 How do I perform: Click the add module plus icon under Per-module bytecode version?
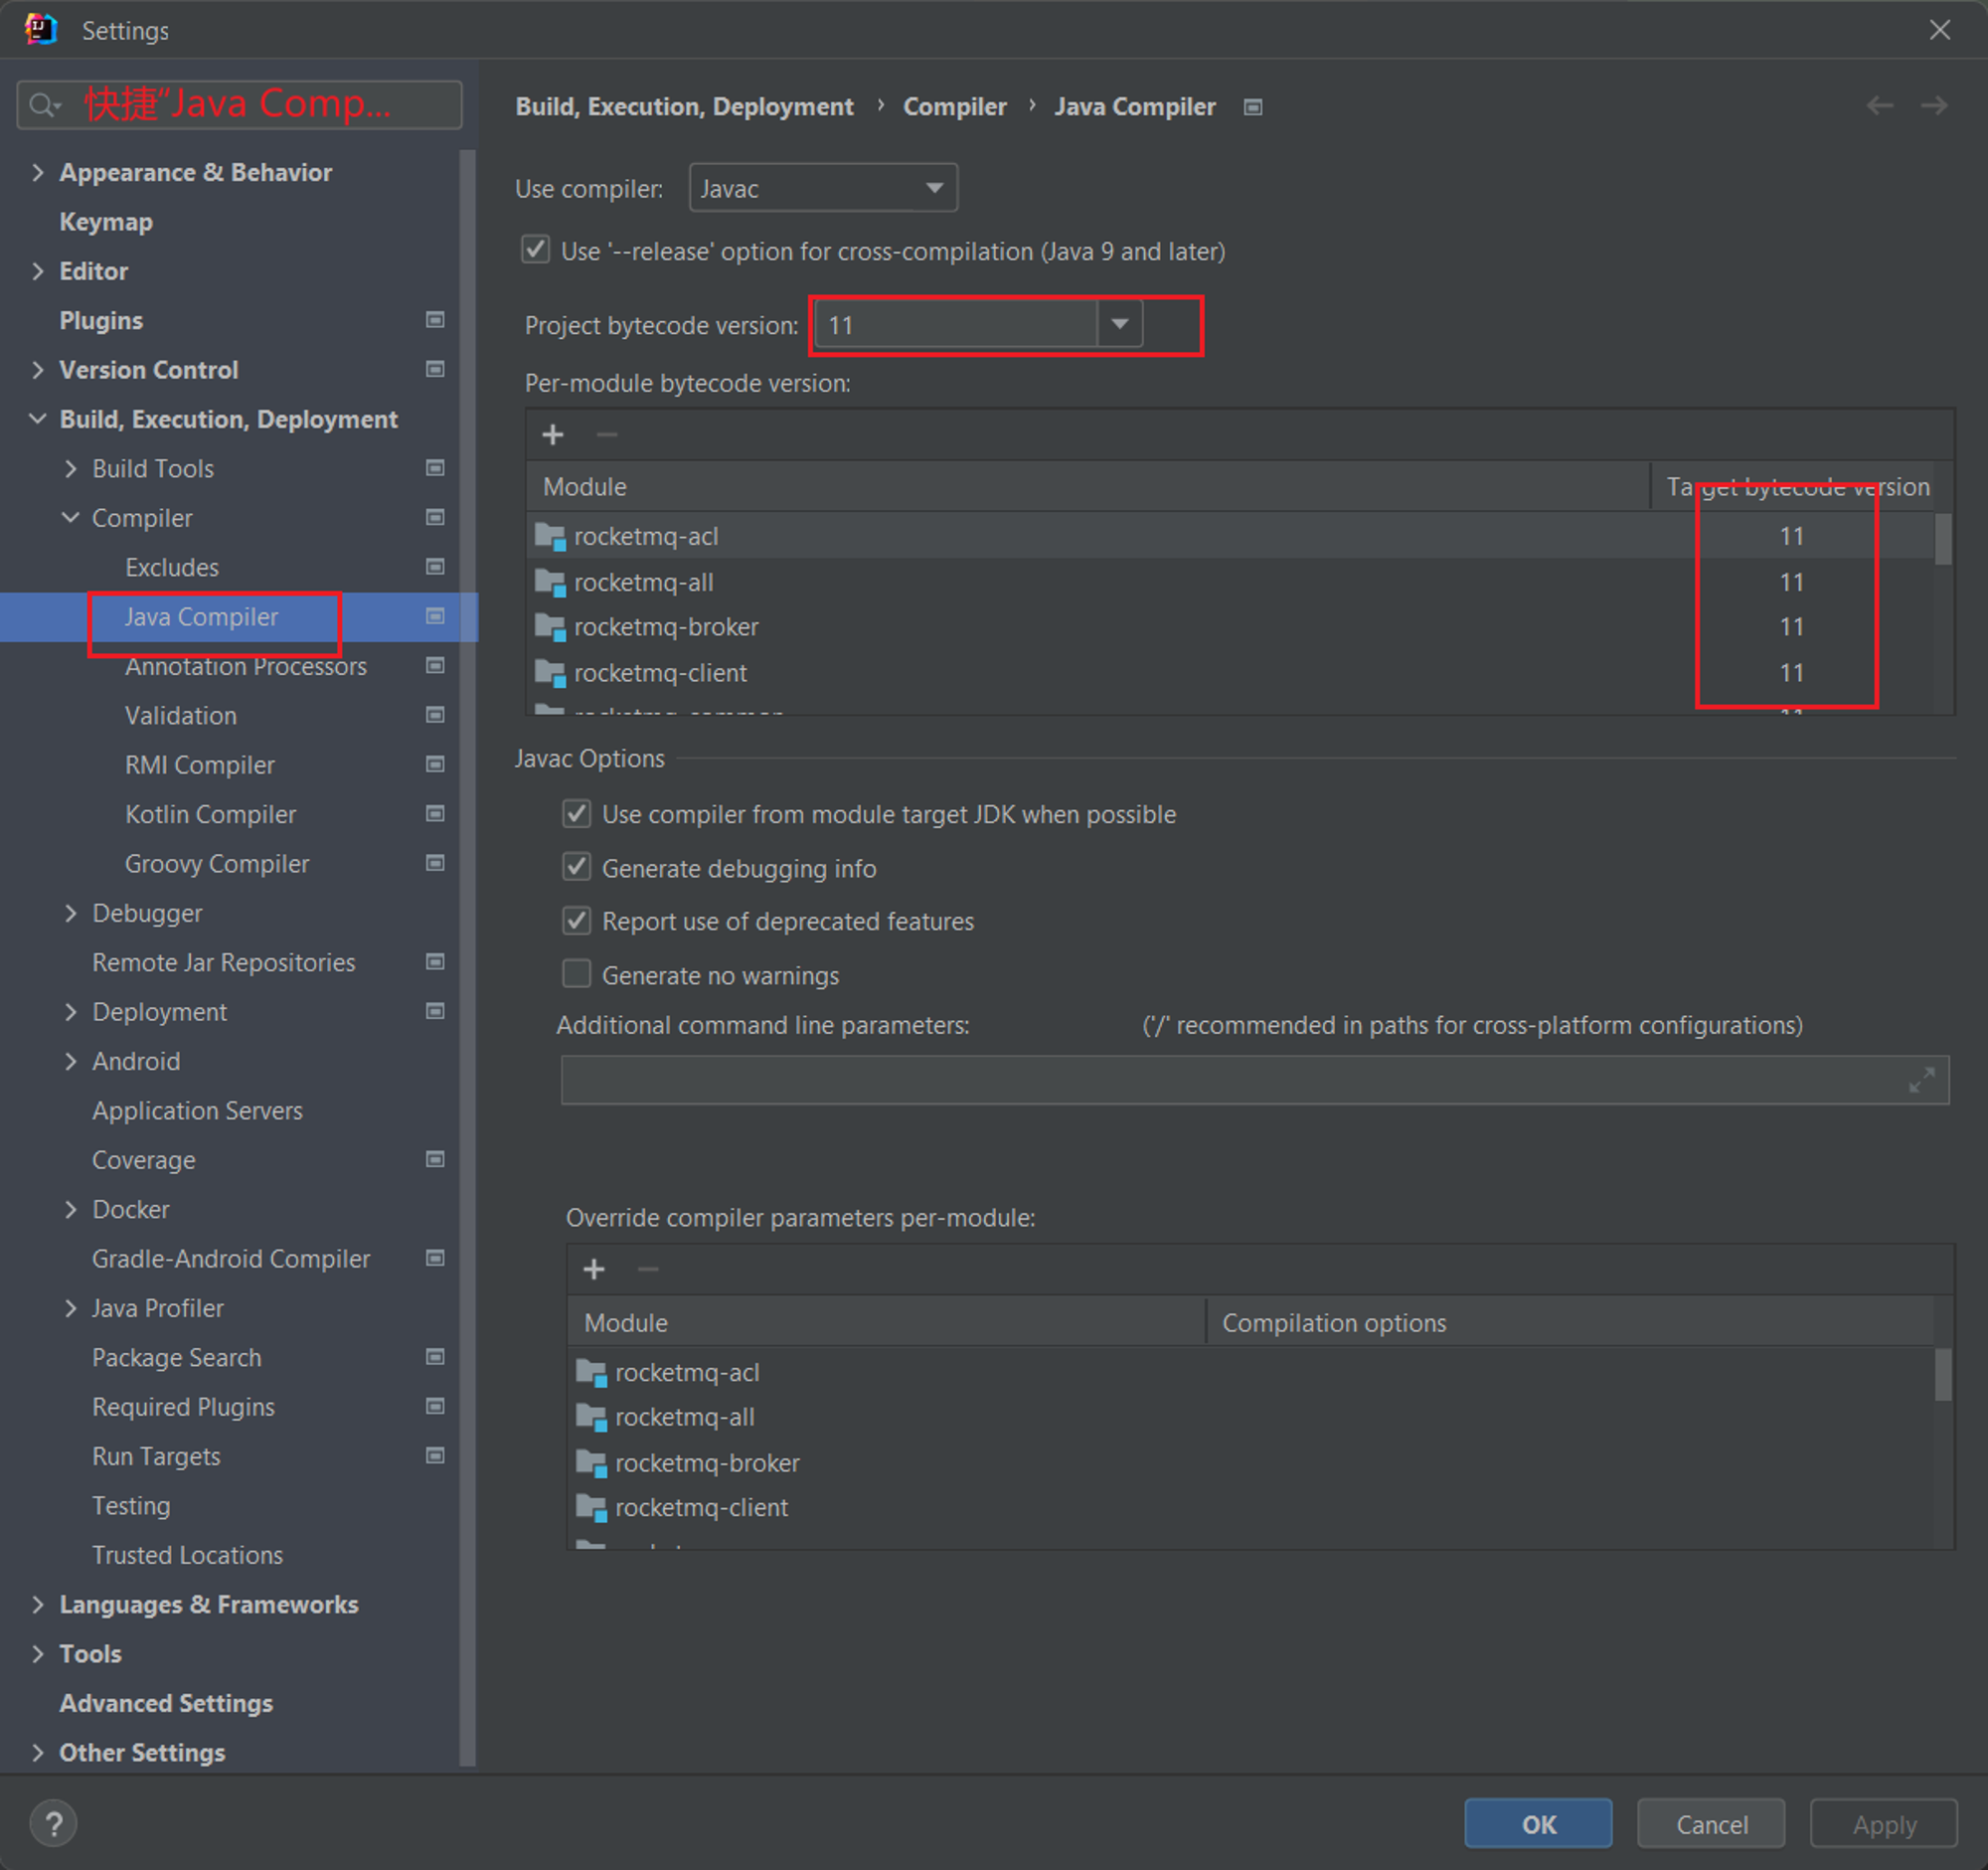[x=553, y=435]
